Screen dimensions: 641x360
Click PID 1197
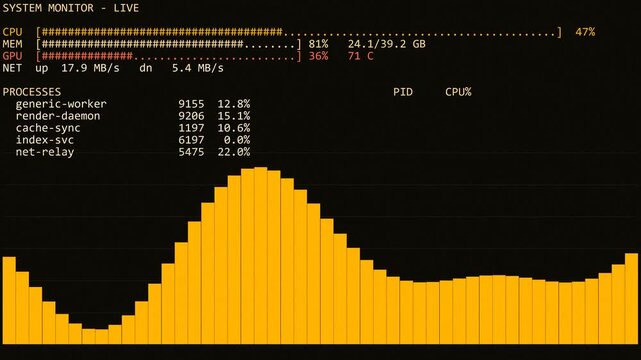[x=191, y=128]
